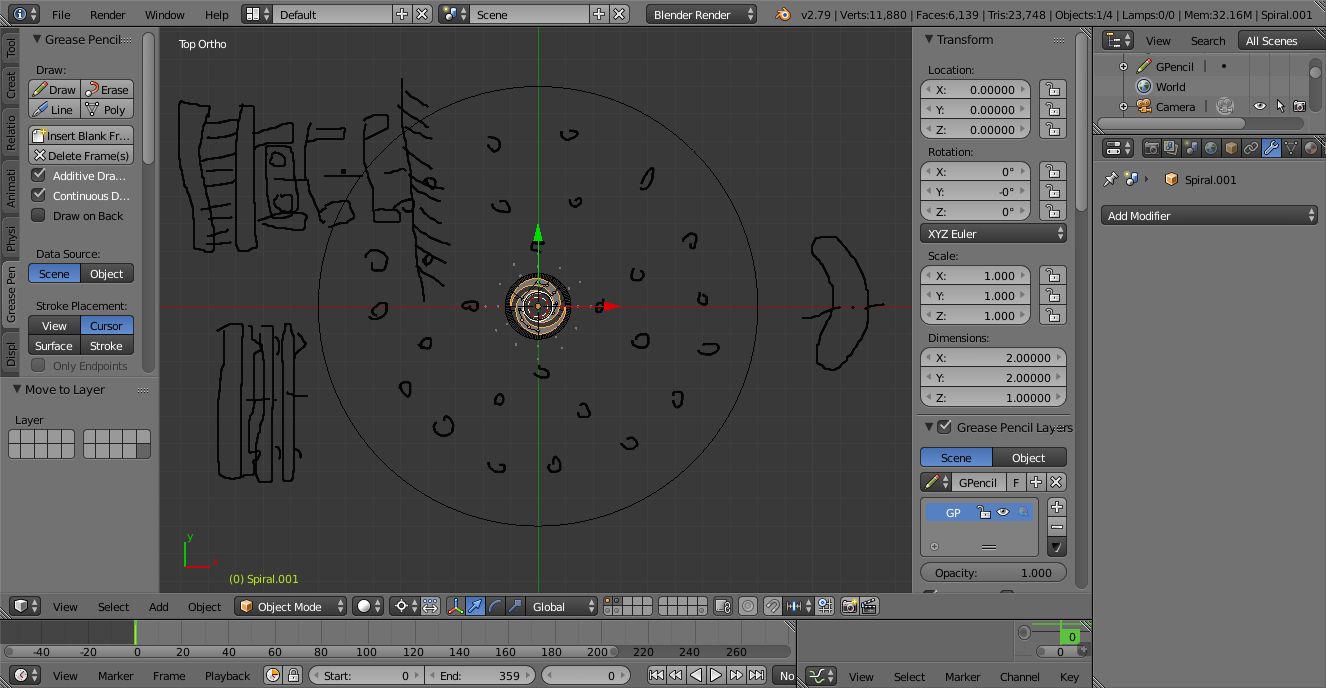Open the Window menu
Screen dimensions: 1326x688
tap(165, 15)
